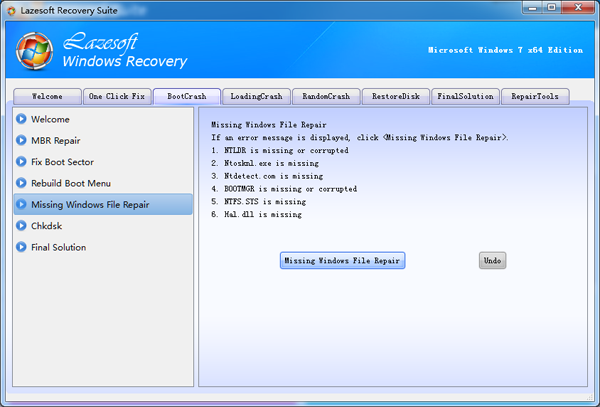Image resolution: width=600 pixels, height=407 pixels.
Task: Click 'Ntdetect.com is missing' line
Action: click(x=273, y=176)
